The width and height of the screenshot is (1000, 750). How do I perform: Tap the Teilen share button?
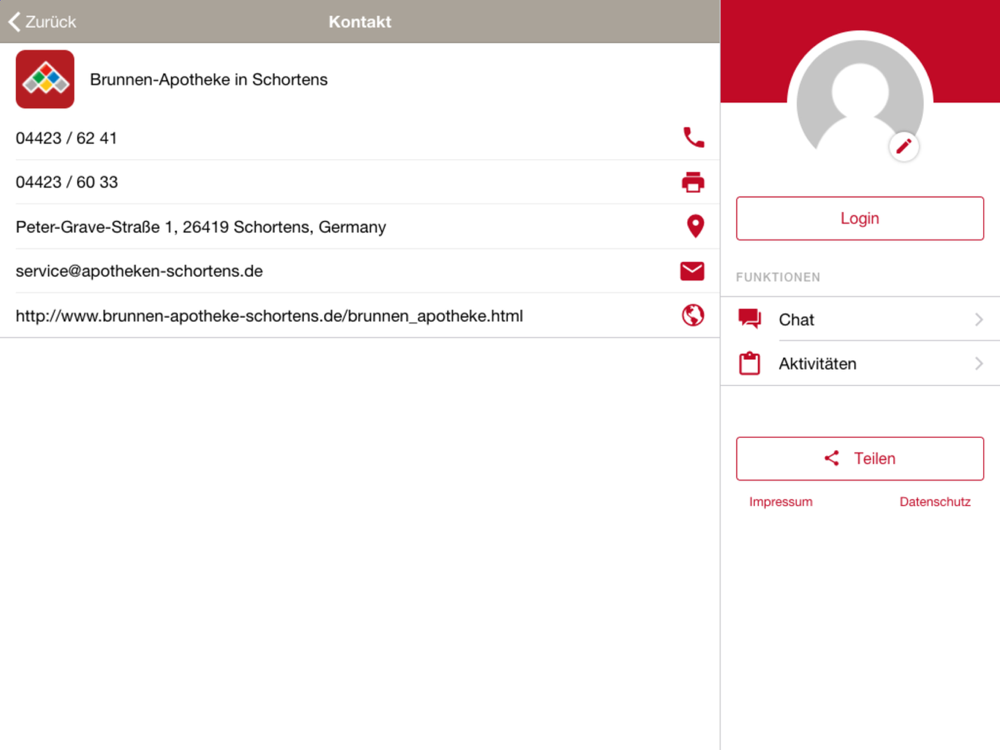(860, 459)
